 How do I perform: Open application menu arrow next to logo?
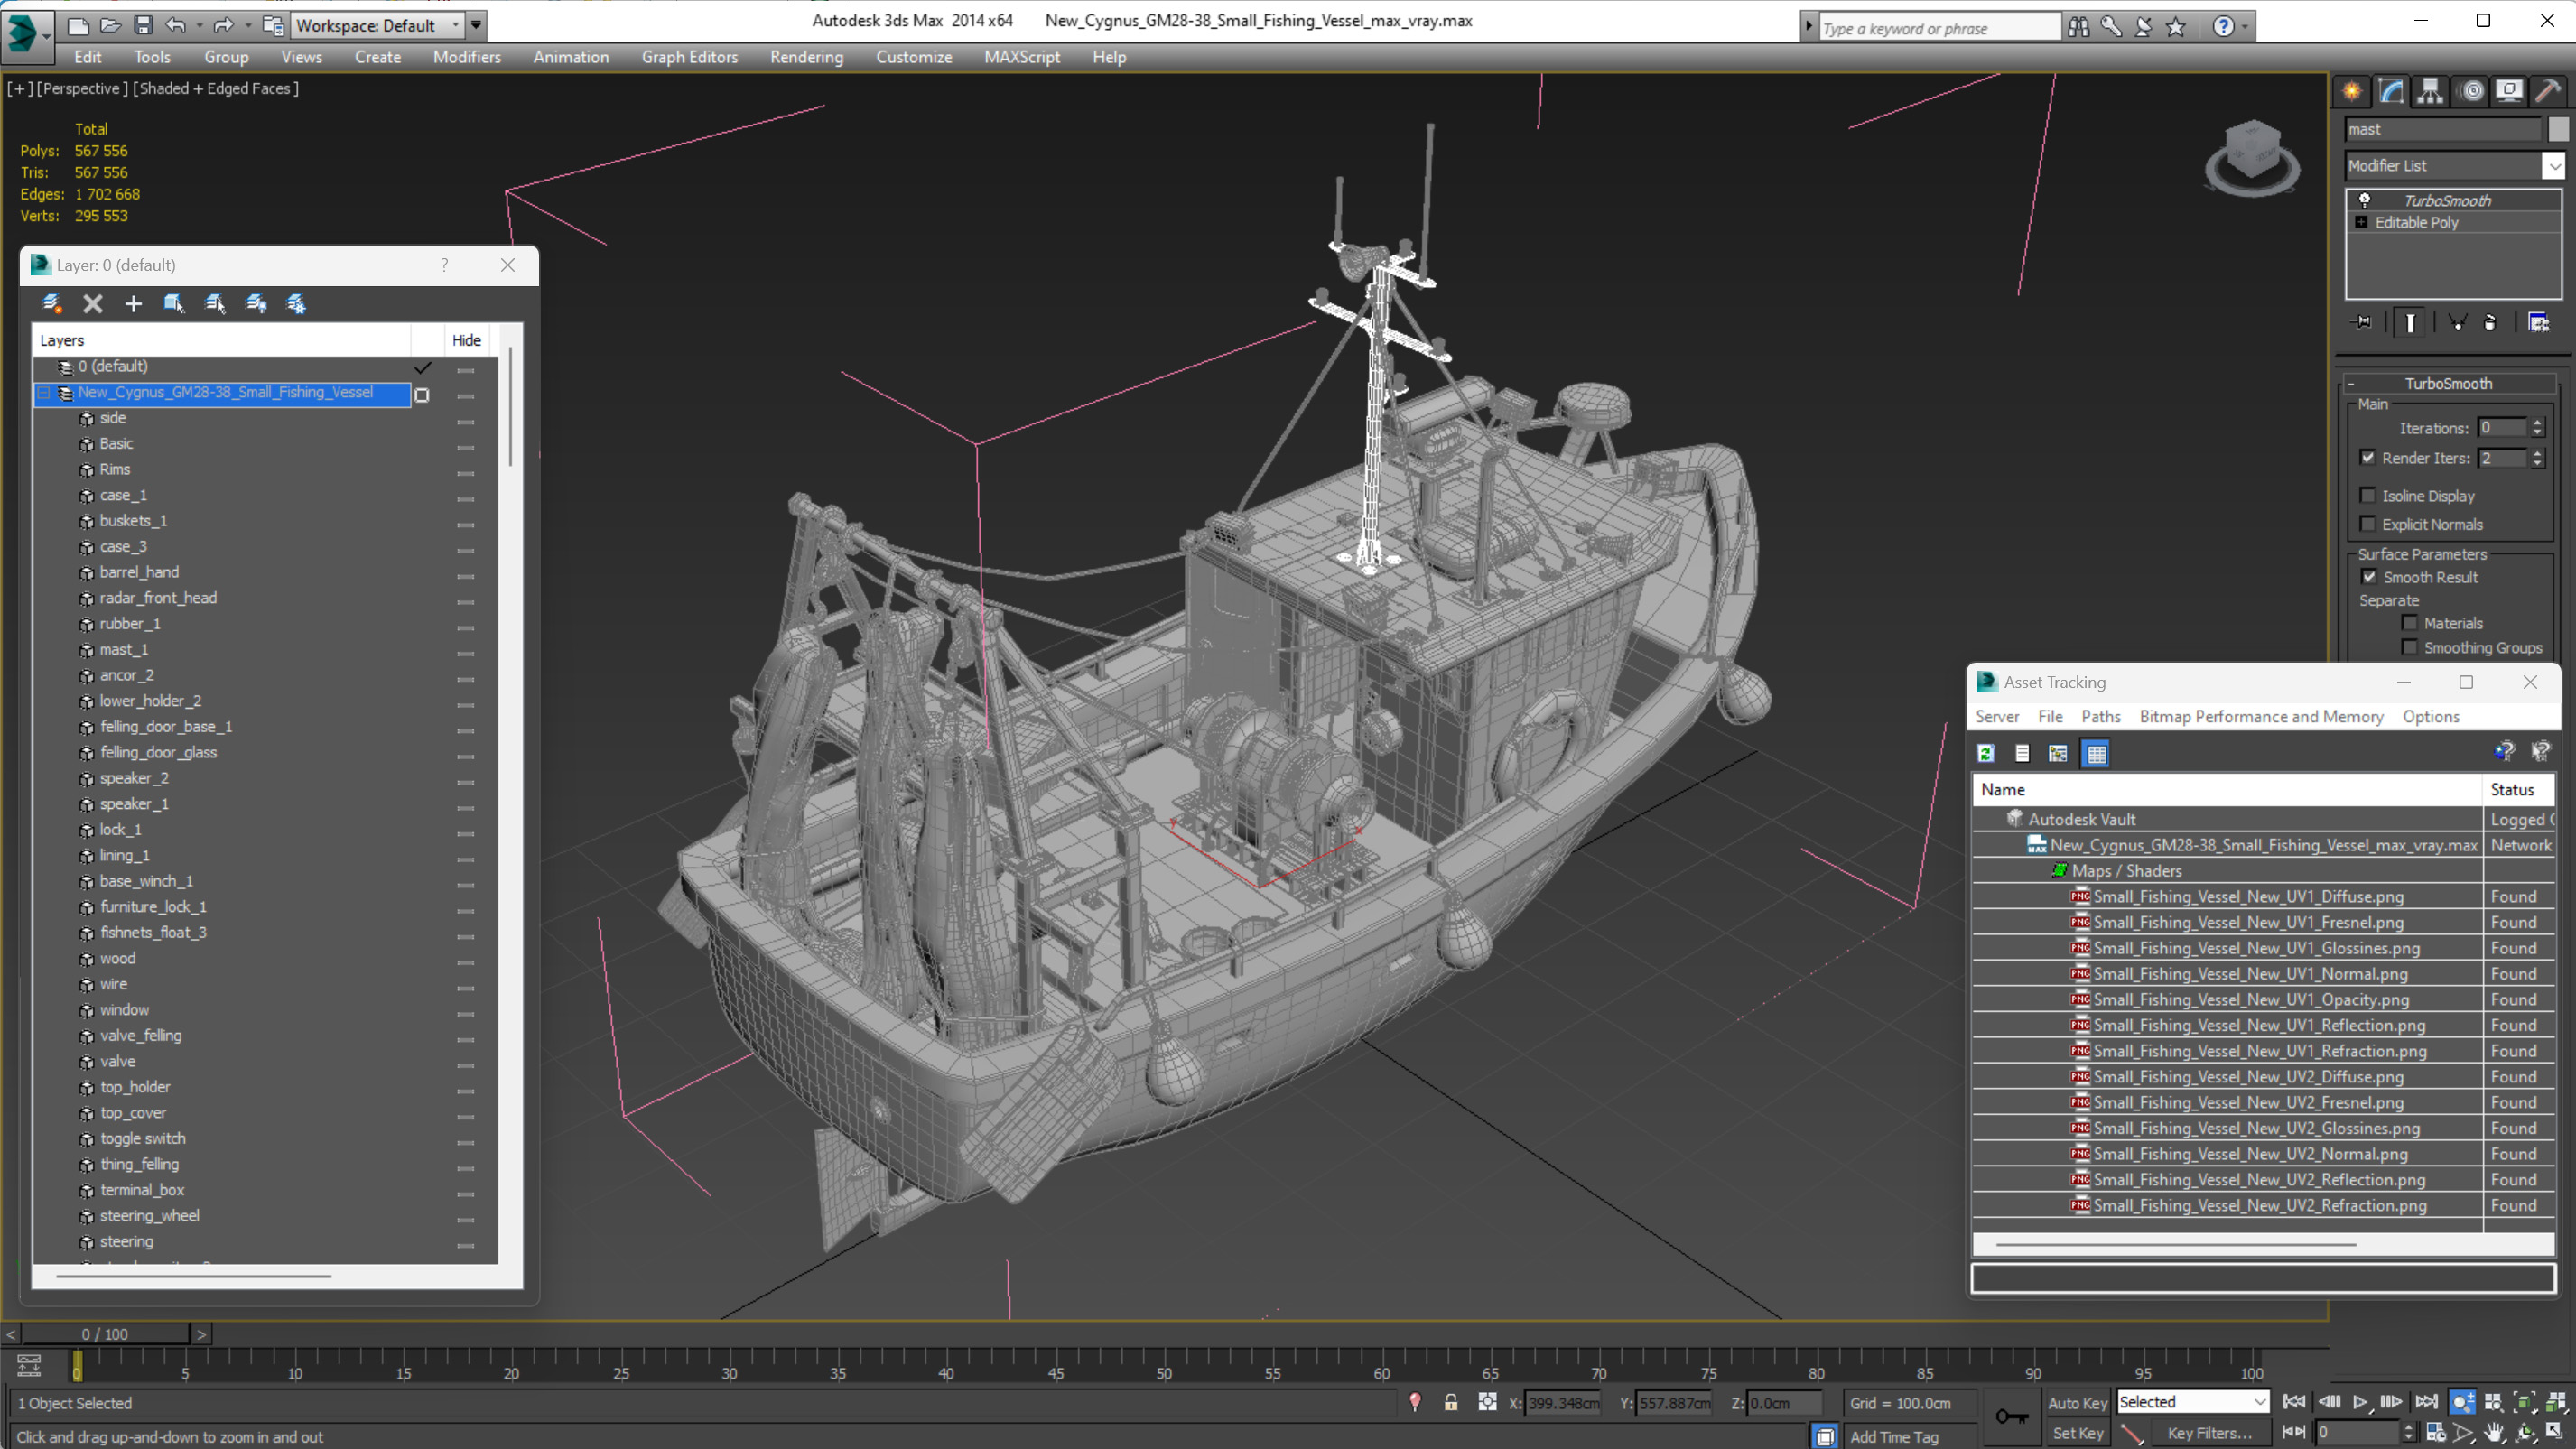coord(47,38)
